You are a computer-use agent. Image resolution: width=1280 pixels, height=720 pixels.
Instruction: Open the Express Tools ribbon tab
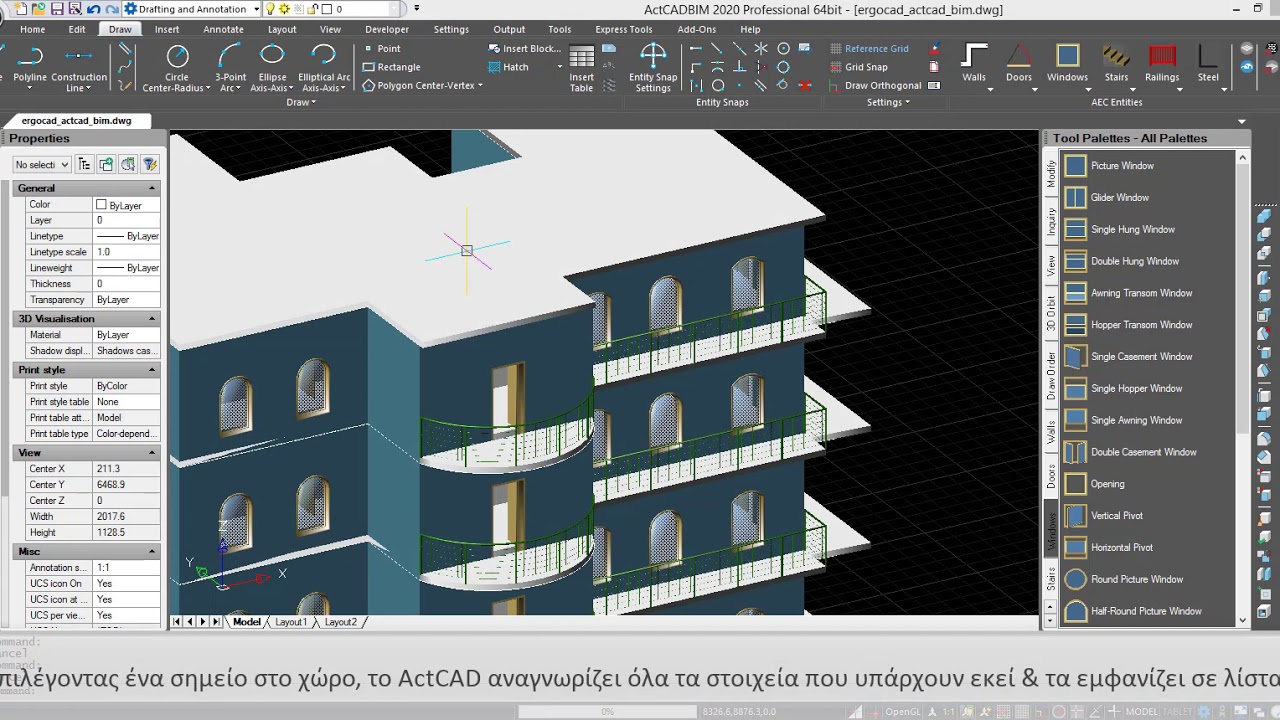click(623, 29)
